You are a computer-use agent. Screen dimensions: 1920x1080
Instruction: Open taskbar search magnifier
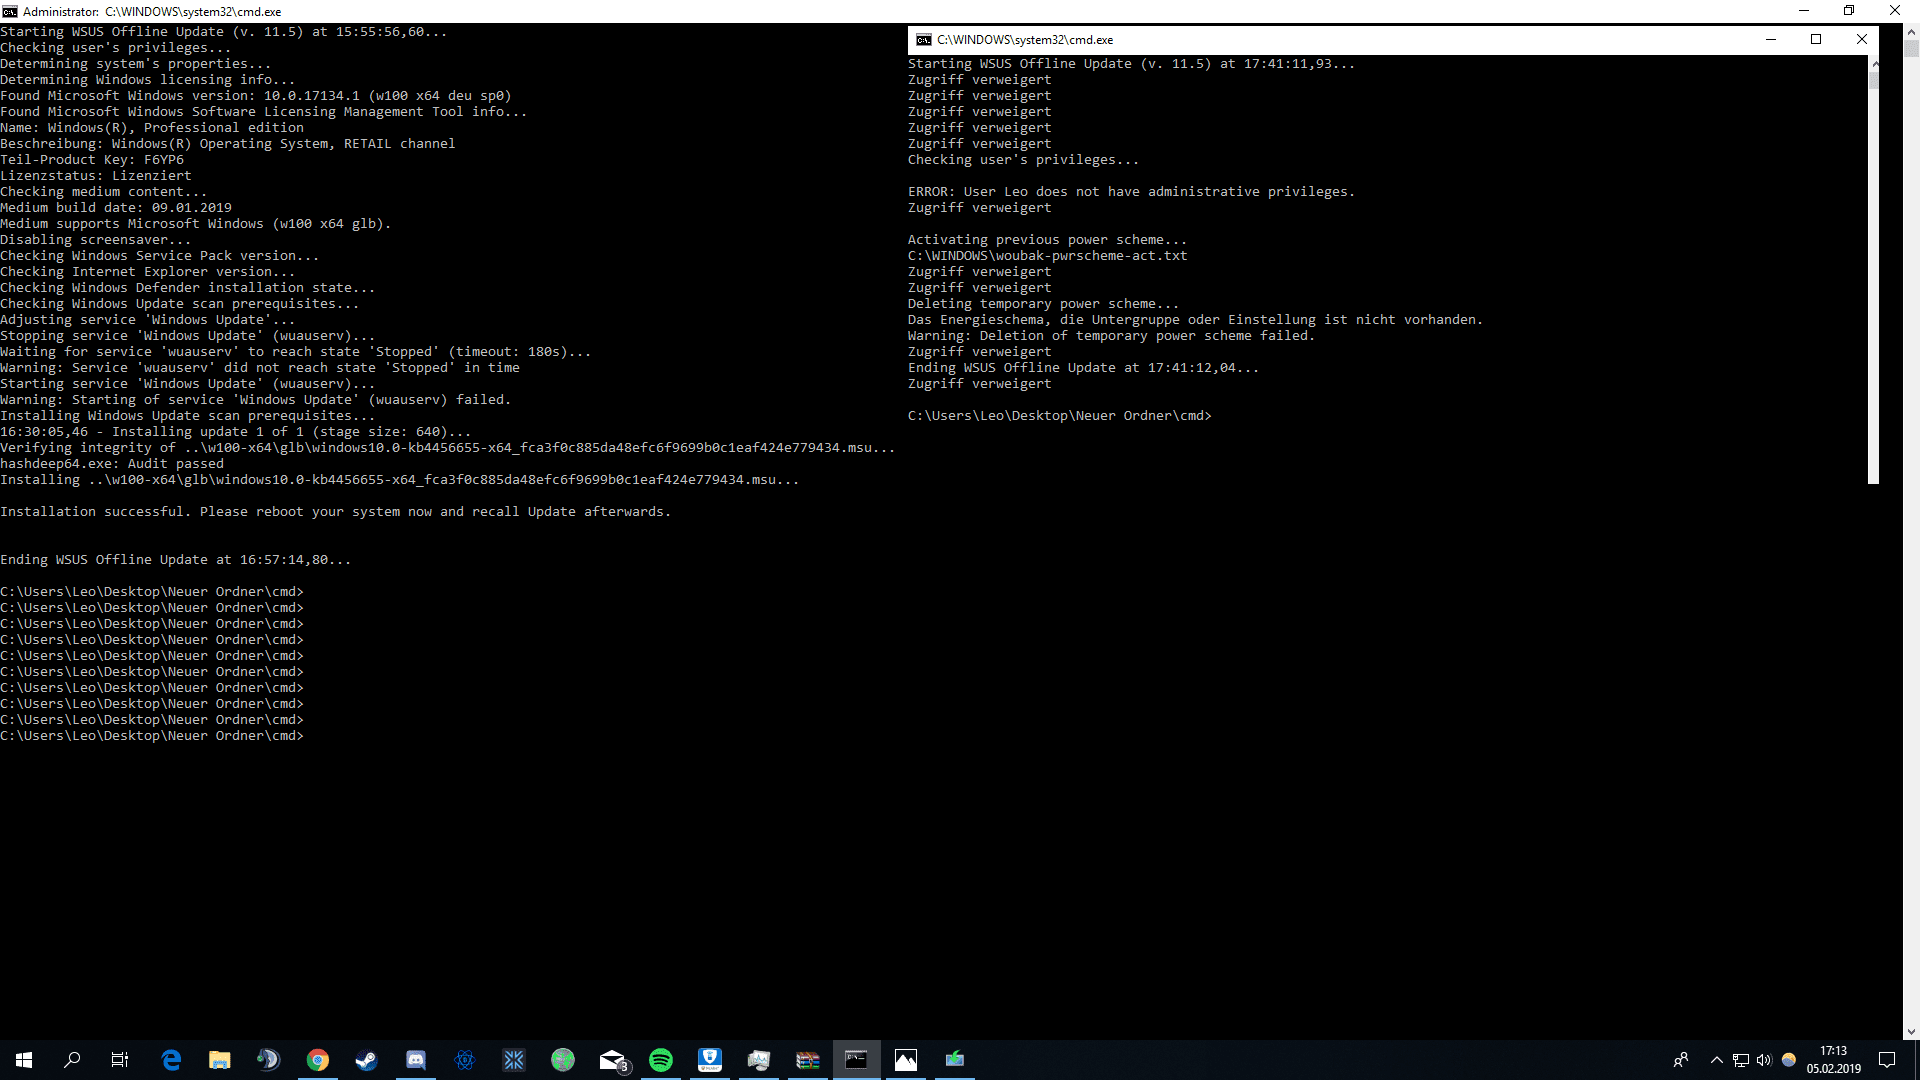click(x=72, y=1060)
